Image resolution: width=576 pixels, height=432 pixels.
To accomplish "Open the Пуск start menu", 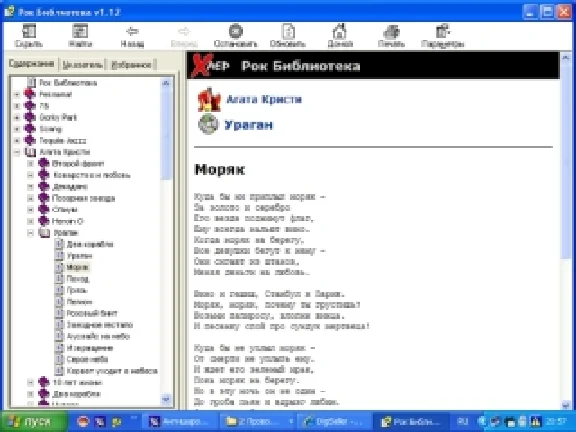I will pos(34,421).
